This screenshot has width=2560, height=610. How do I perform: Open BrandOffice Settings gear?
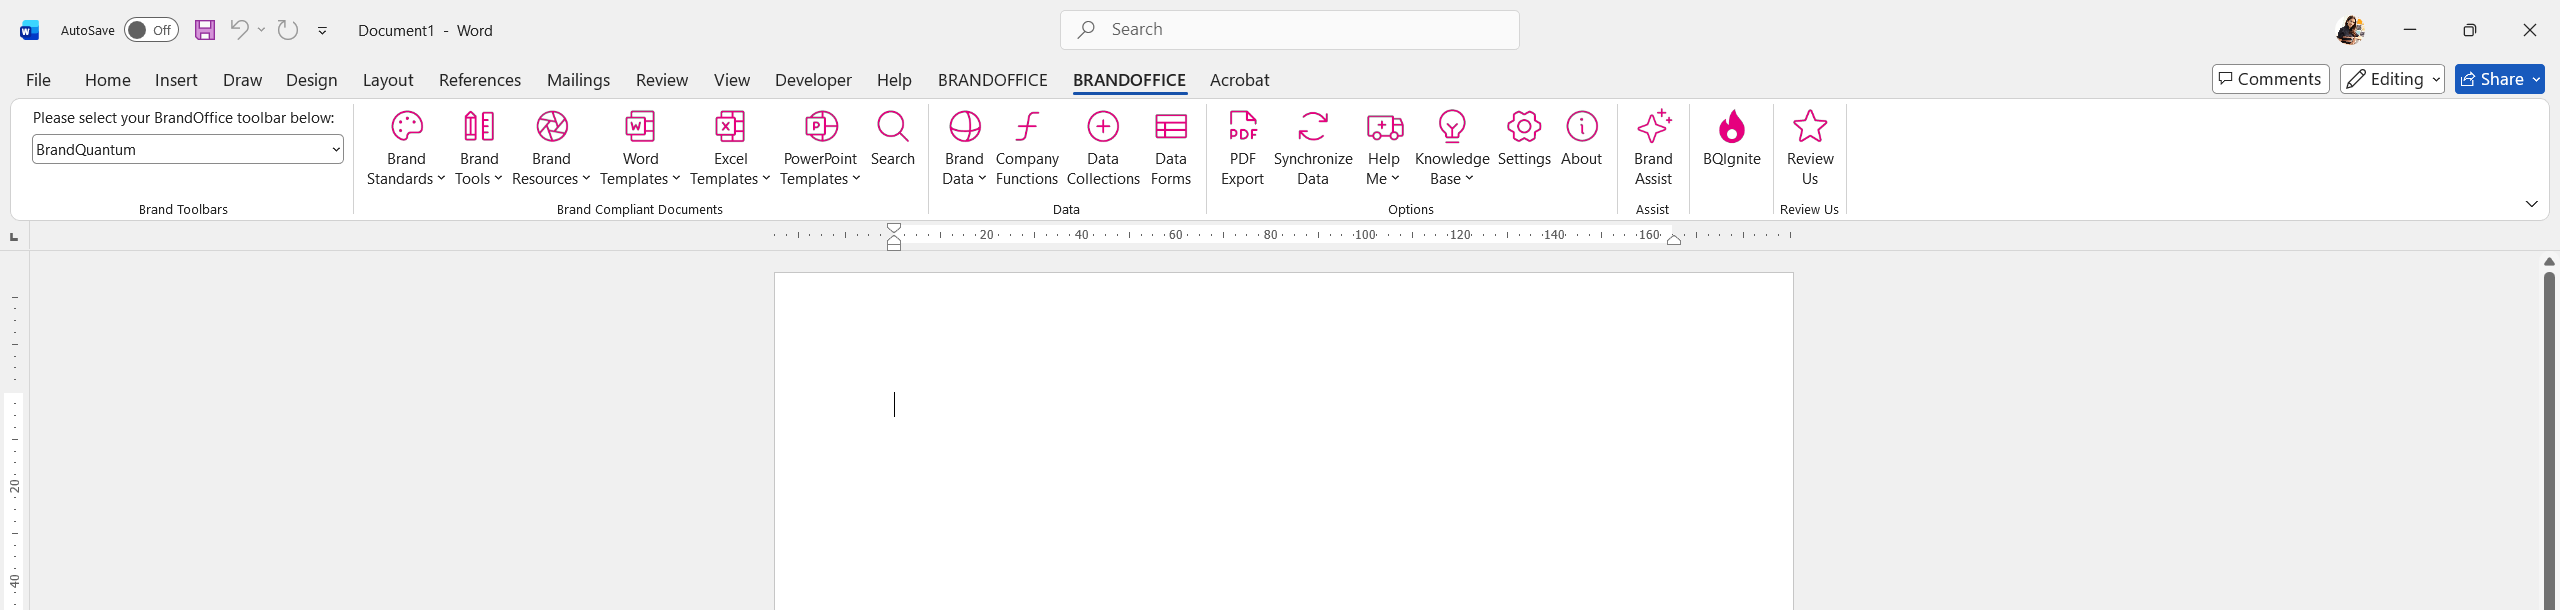1524,127
